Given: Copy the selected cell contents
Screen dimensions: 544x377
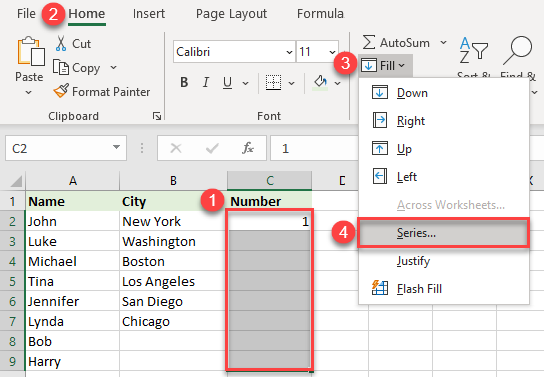Looking at the screenshot, I should pyautogui.click(x=77, y=68).
